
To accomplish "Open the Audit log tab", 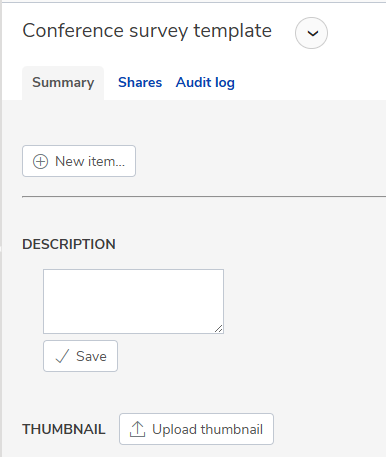I will pos(205,82).
